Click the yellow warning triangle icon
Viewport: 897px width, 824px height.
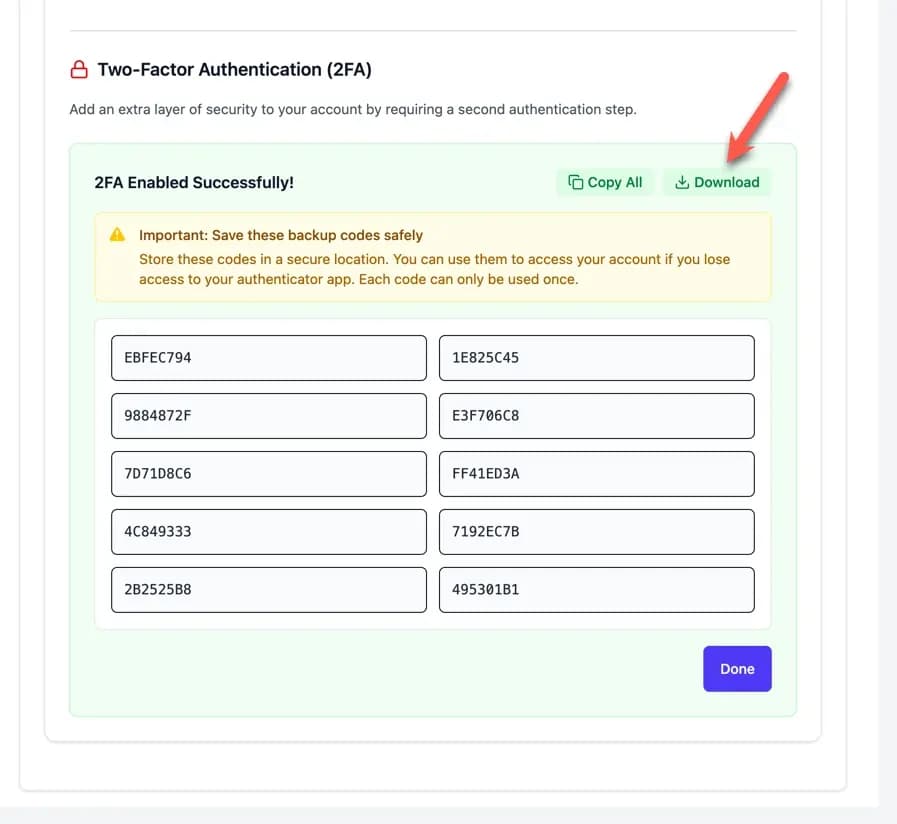tap(118, 235)
